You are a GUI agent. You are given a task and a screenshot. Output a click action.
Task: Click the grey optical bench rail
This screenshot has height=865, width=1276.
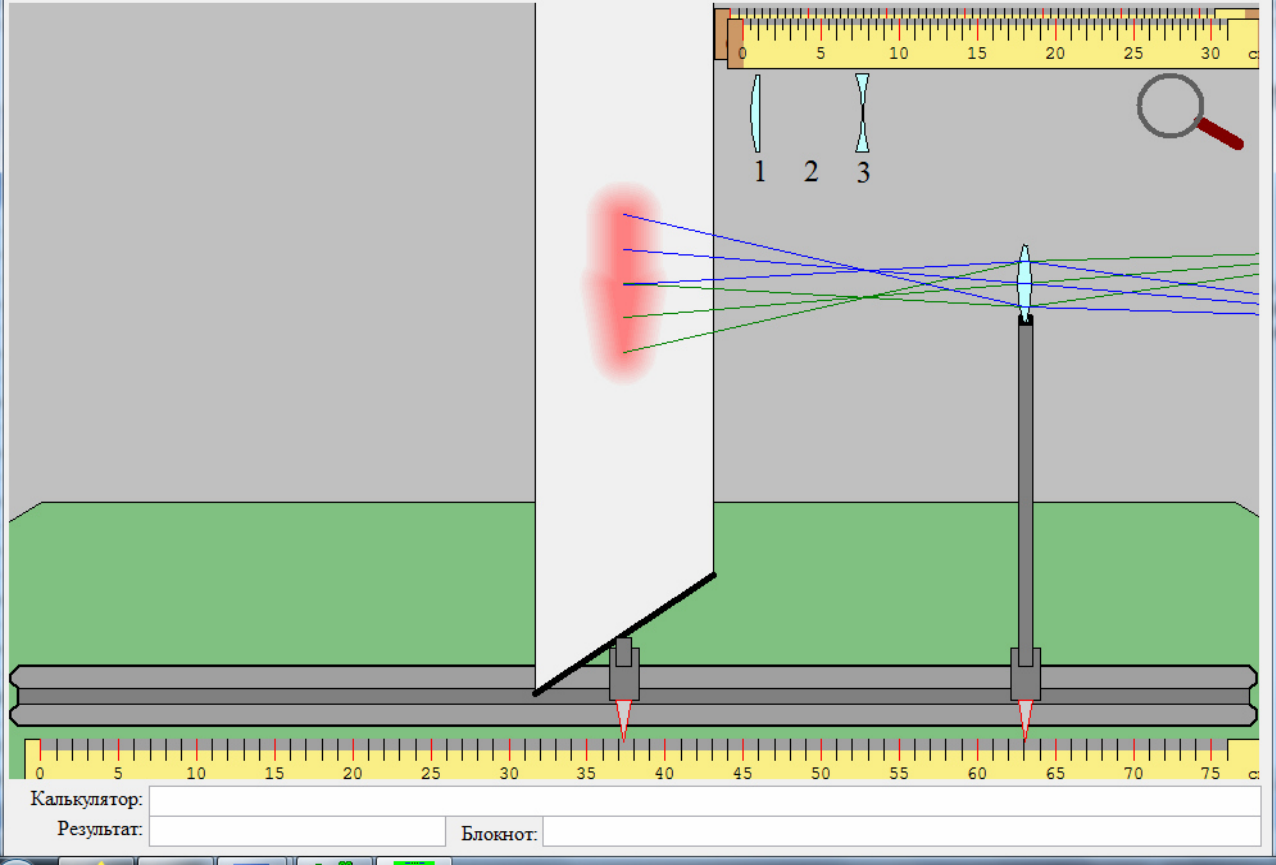633,695
